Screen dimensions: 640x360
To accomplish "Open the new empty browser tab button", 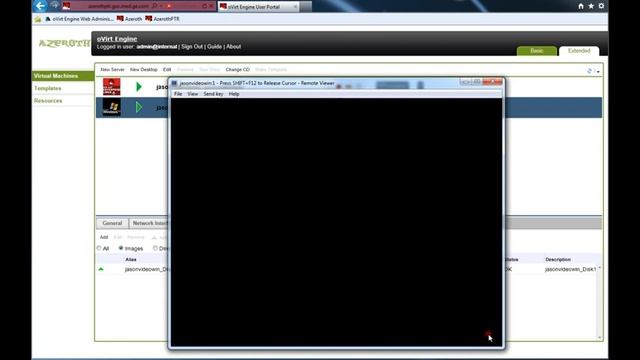I will click(x=306, y=7).
